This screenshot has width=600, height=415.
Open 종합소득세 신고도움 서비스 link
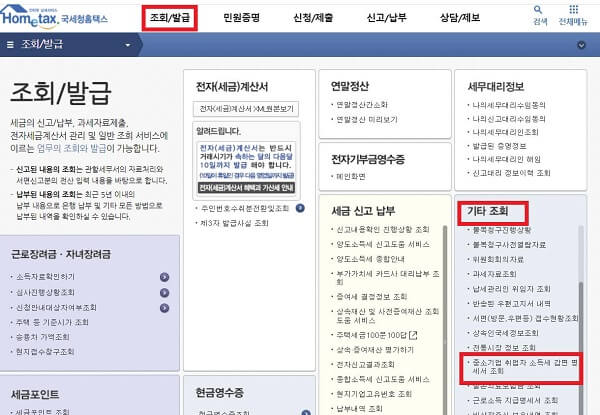383,379
